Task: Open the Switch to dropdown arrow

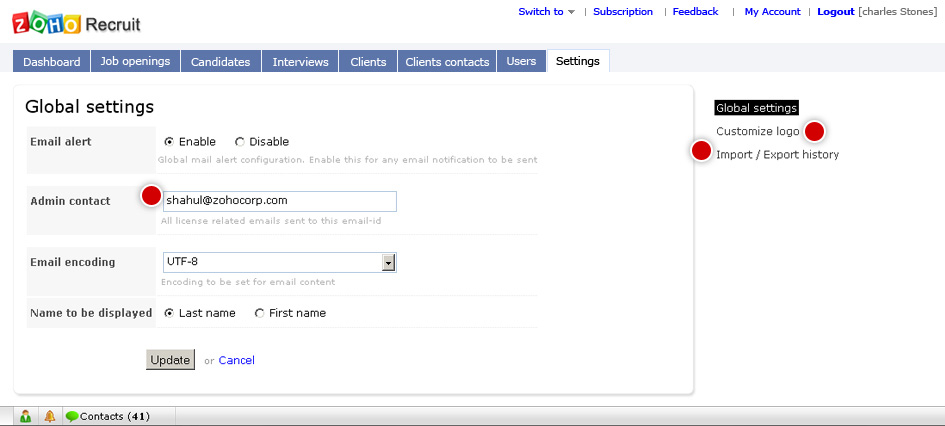Action: click(571, 12)
